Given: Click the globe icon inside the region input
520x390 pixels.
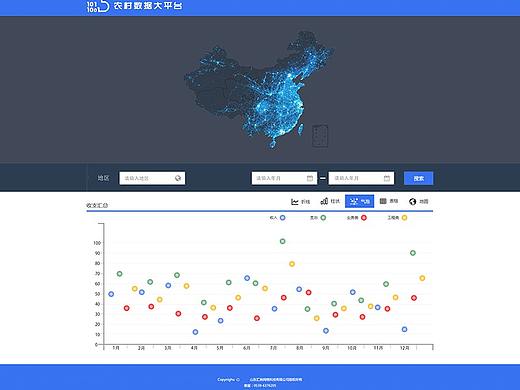Looking at the screenshot, I should click(178, 178).
